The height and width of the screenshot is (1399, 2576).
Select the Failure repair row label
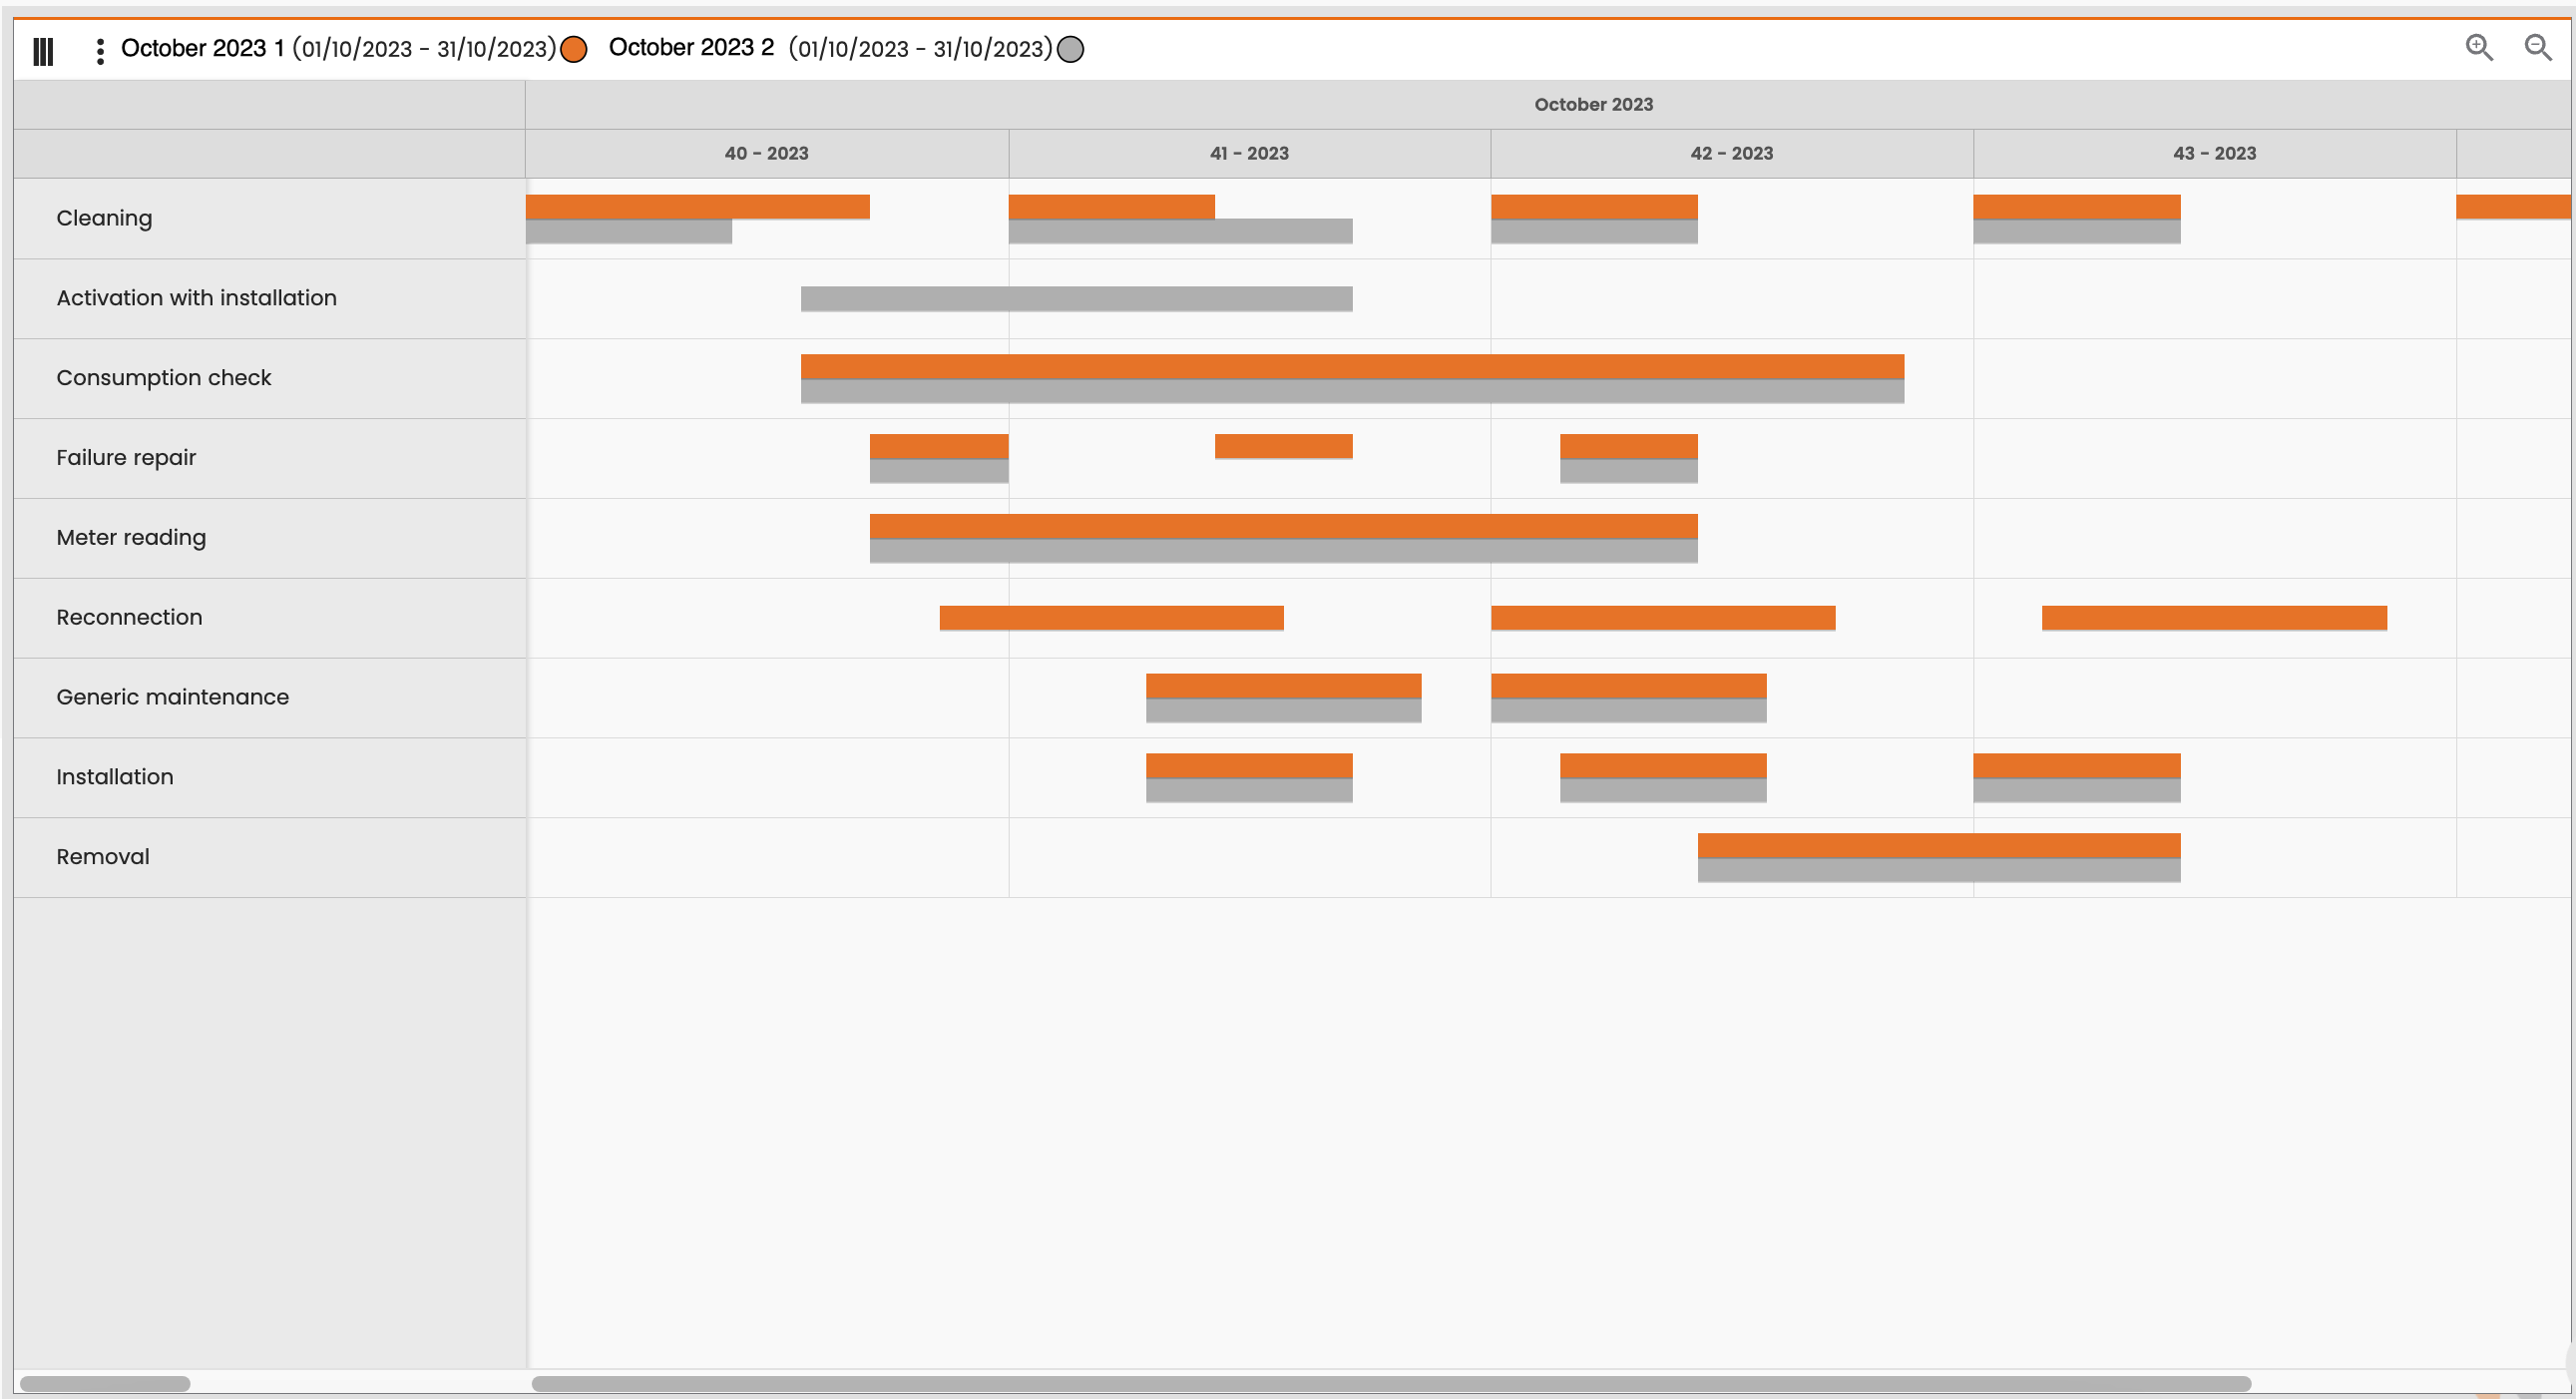pyautogui.click(x=126, y=458)
